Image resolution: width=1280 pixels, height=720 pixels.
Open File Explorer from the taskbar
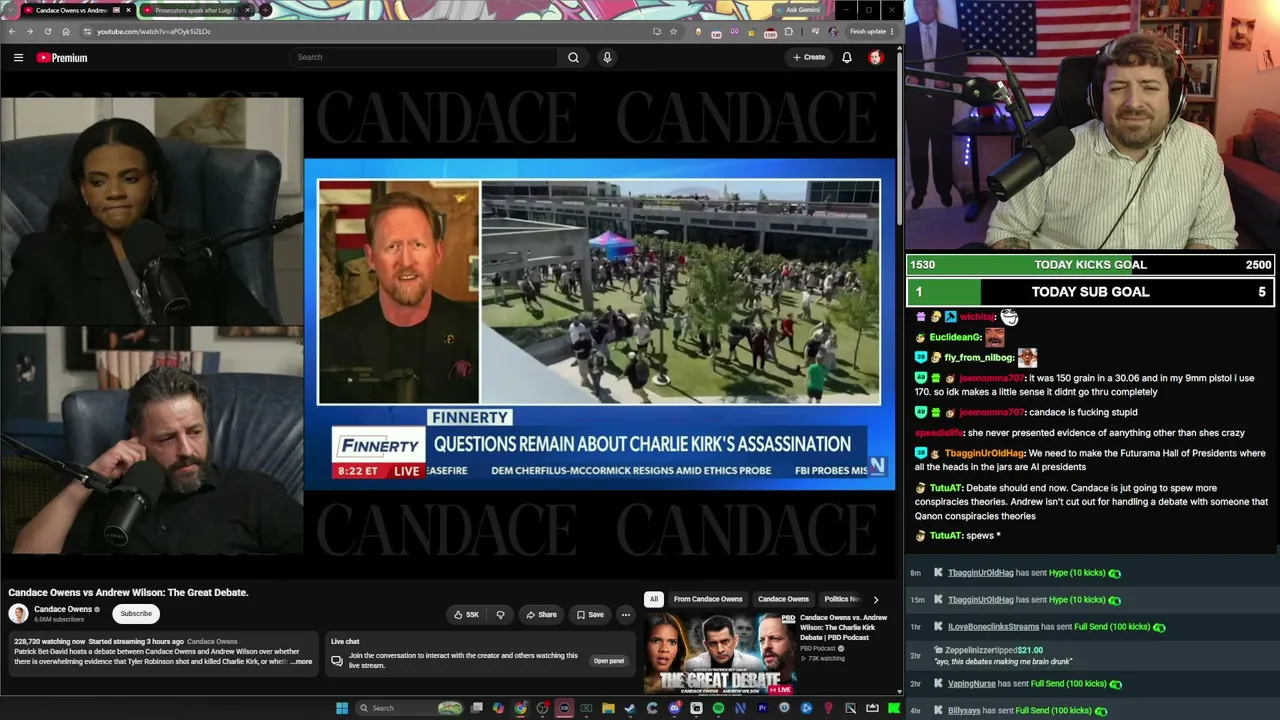[608, 708]
